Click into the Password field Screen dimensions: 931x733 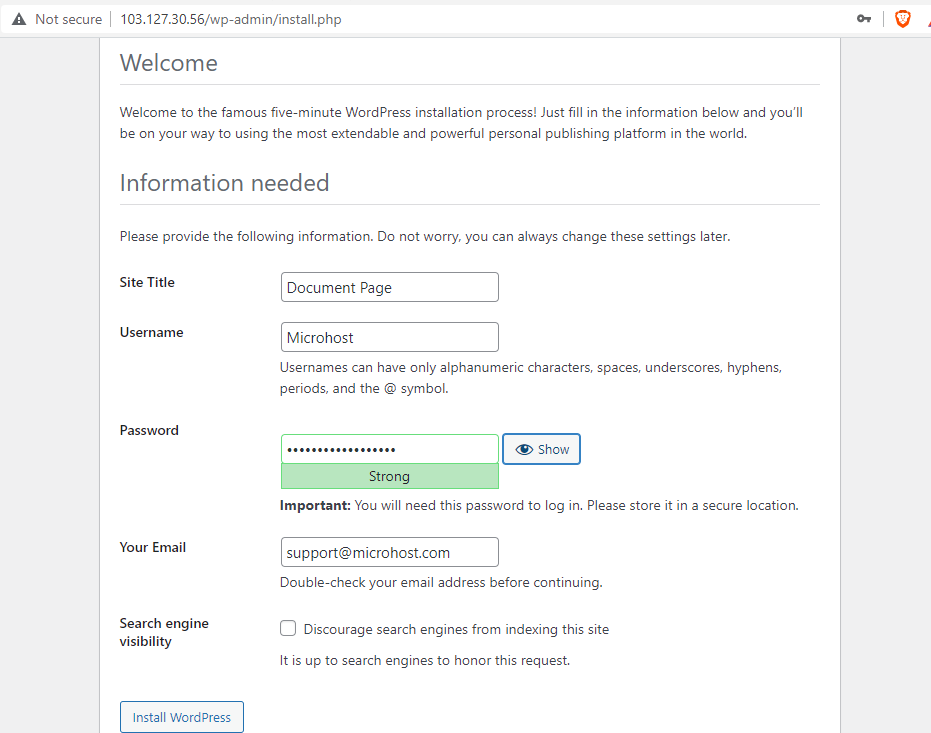[390, 449]
